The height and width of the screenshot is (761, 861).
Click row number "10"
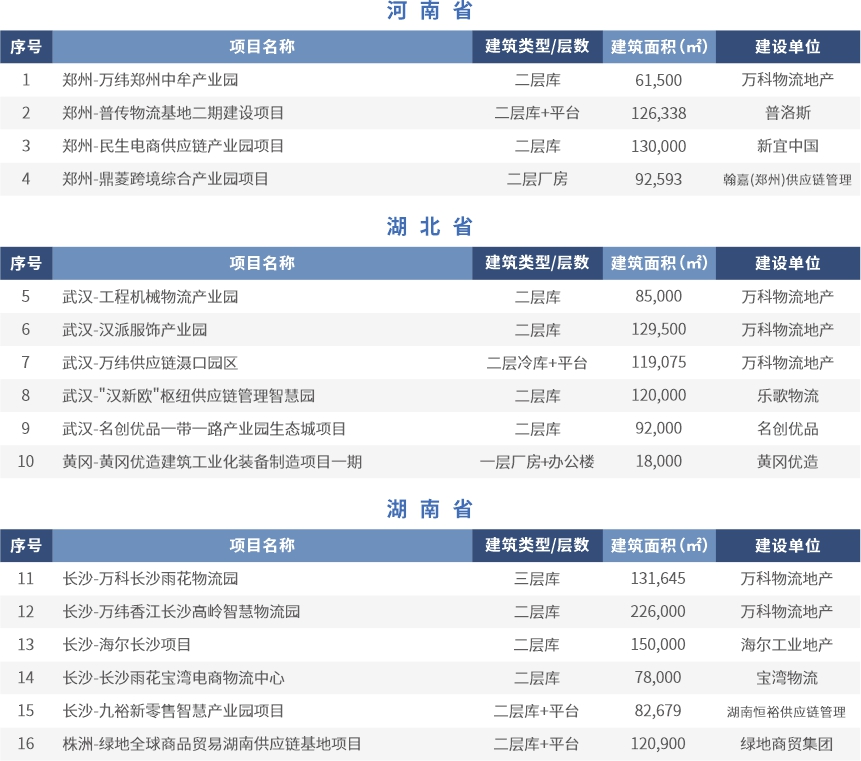click(x=26, y=461)
